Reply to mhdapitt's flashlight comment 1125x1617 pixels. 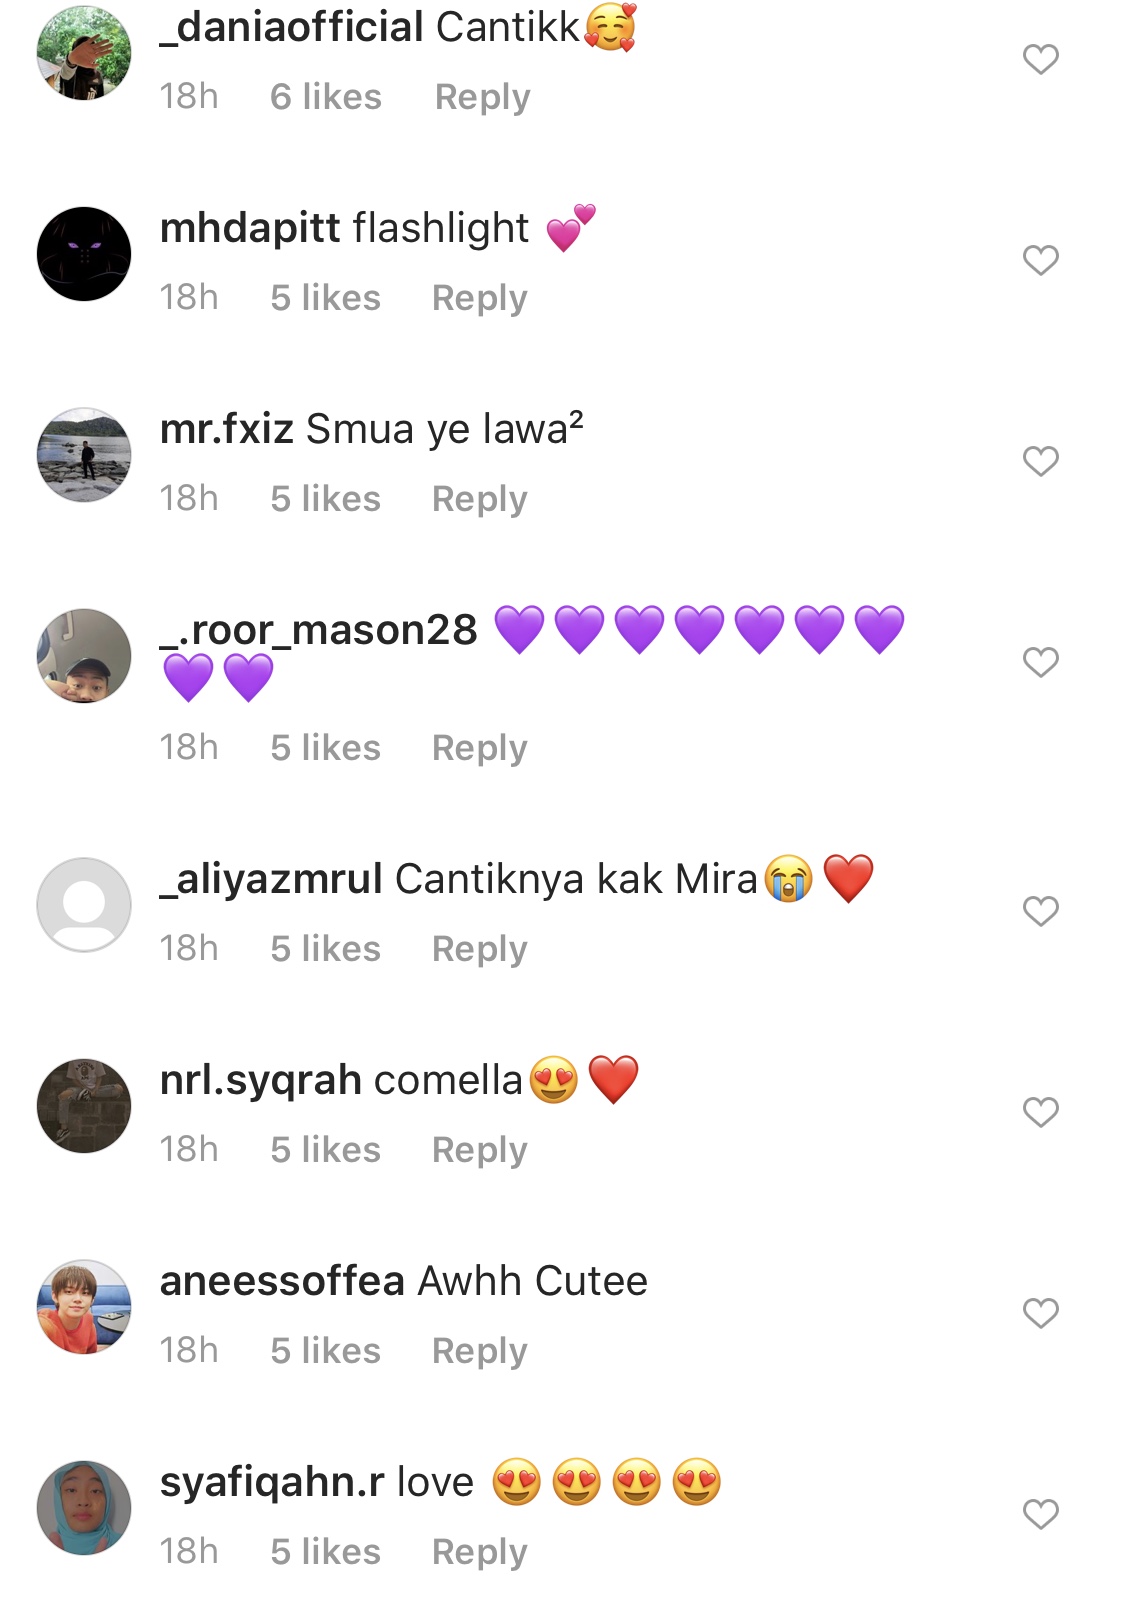point(479,298)
